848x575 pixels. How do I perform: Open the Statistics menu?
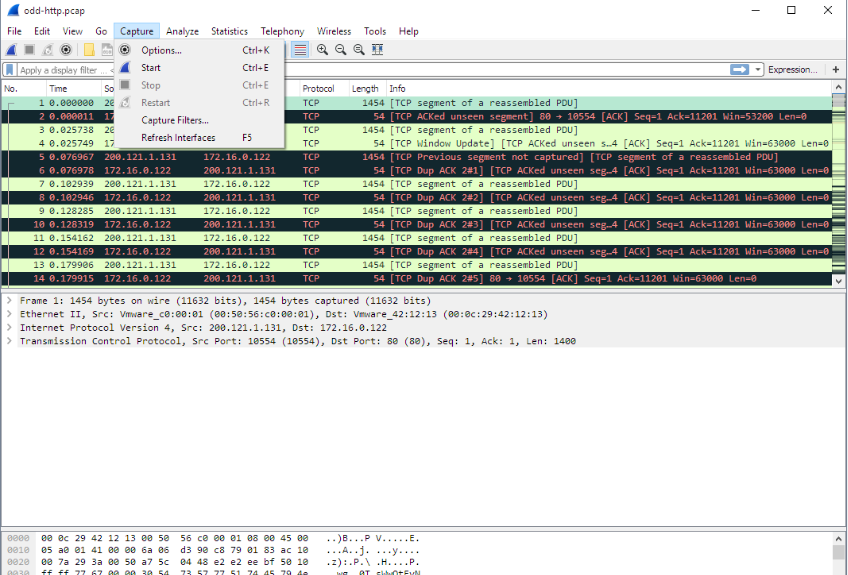[x=229, y=31]
